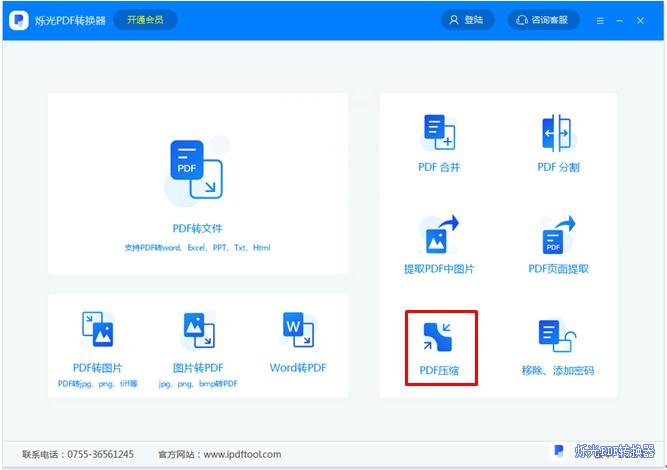The width and height of the screenshot is (667, 470).
Task: Minimize the 烁光PDF转换器 window
Action: [x=620, y=20]
